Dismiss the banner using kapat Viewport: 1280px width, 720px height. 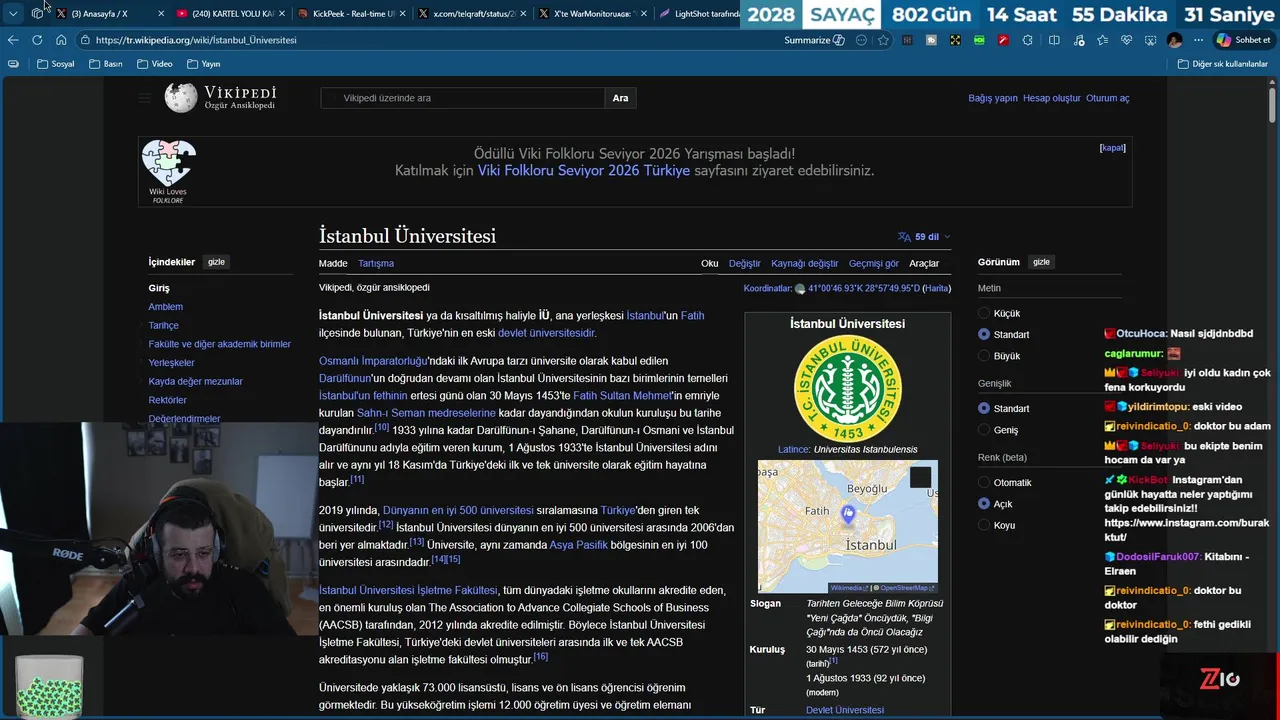coord(1113,147)
